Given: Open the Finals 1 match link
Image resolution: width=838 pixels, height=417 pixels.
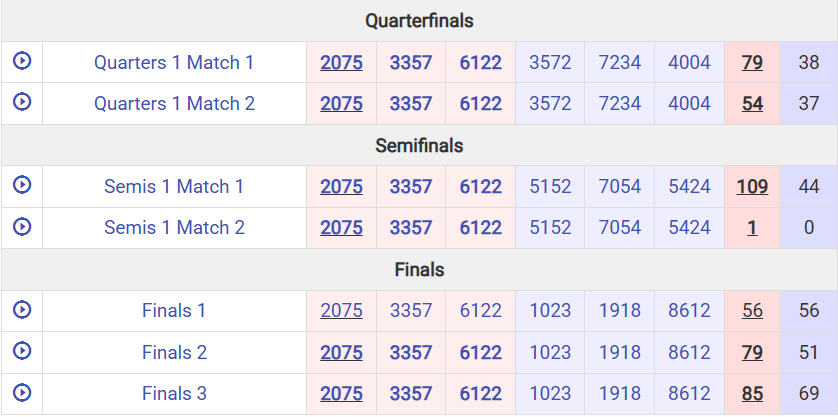Looking at the screenshot, I should (174, 311).
